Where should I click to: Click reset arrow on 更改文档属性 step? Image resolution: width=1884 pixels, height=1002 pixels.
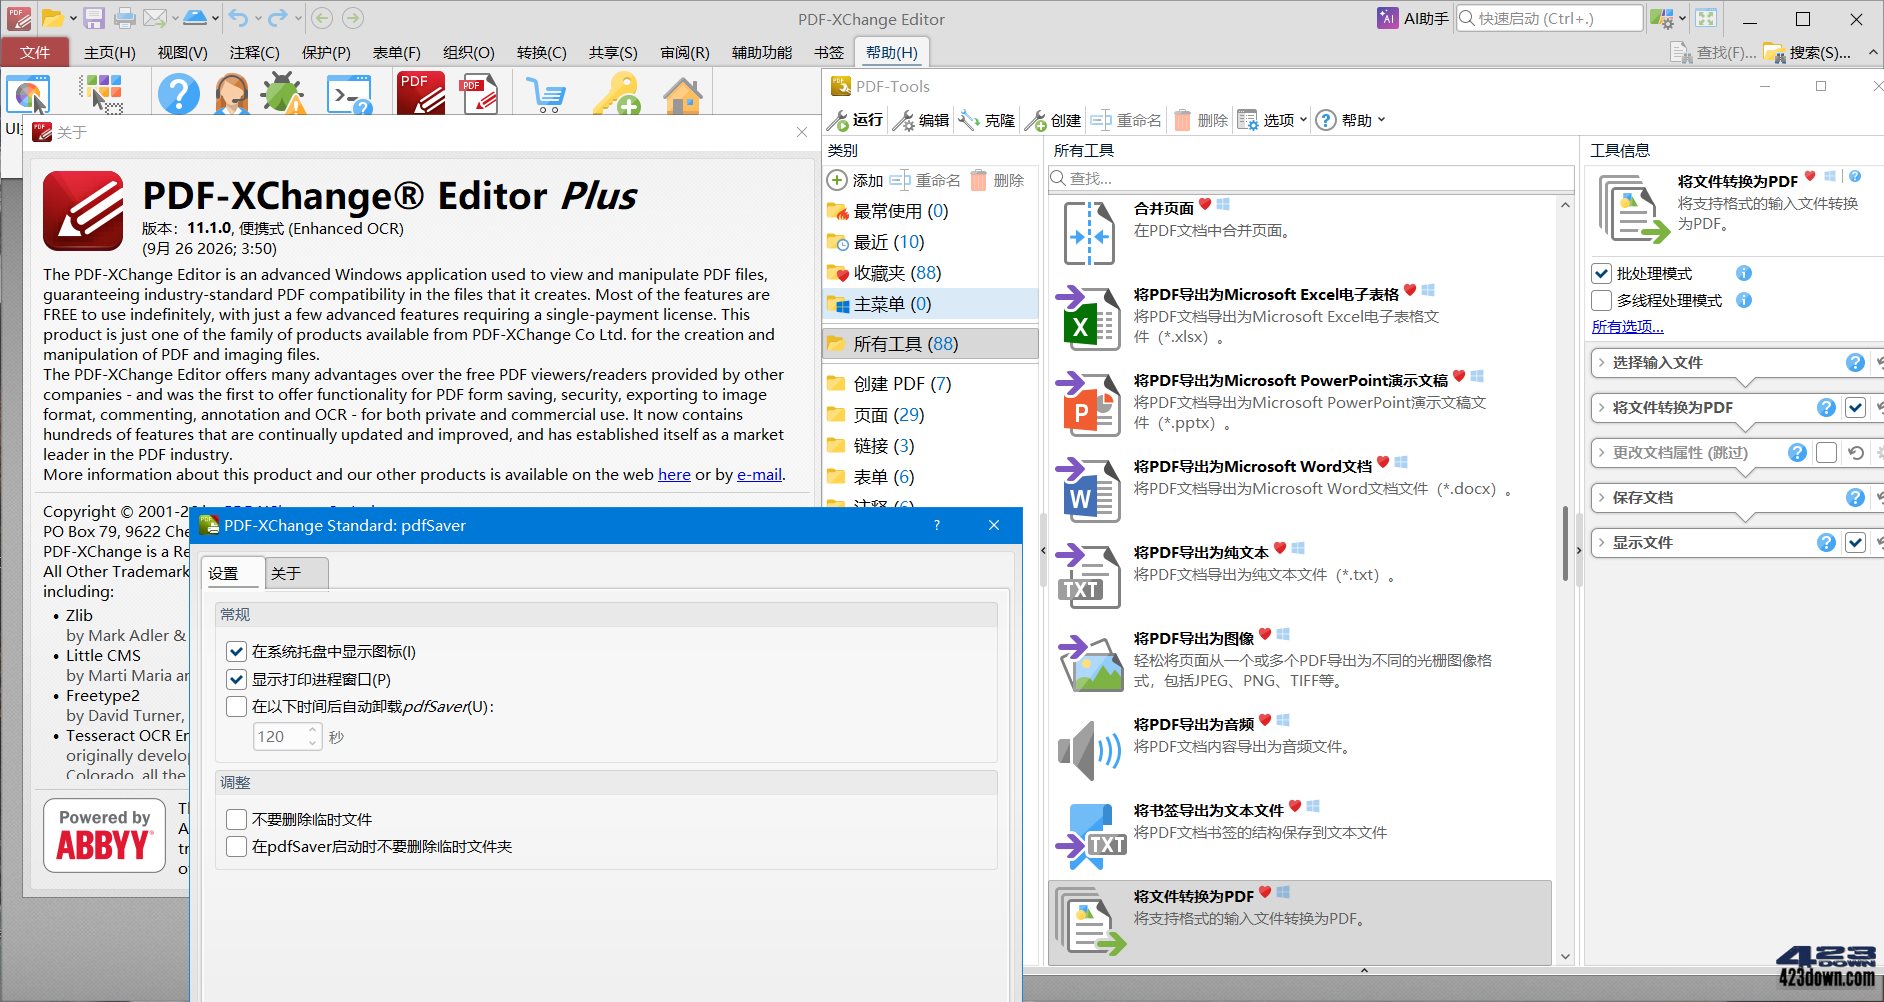(1856, 452)
